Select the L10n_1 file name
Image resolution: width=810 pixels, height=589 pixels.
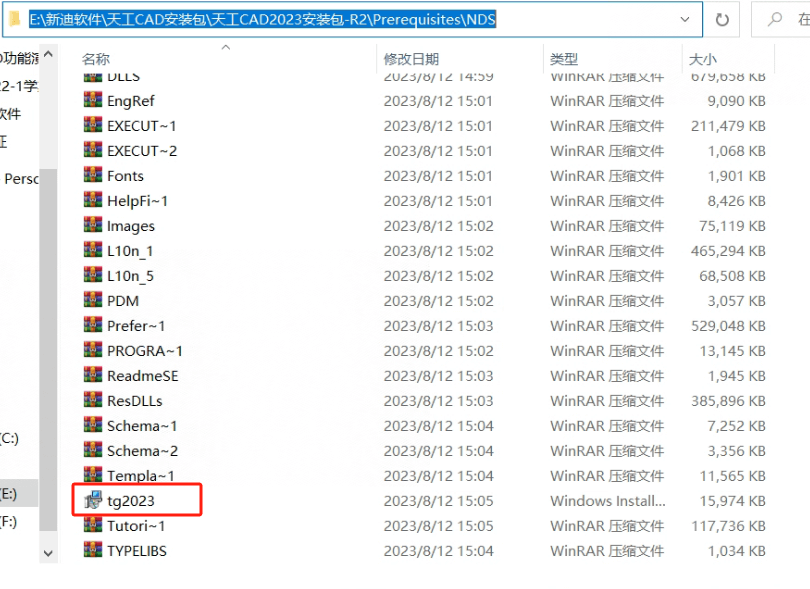click(130, 251)
